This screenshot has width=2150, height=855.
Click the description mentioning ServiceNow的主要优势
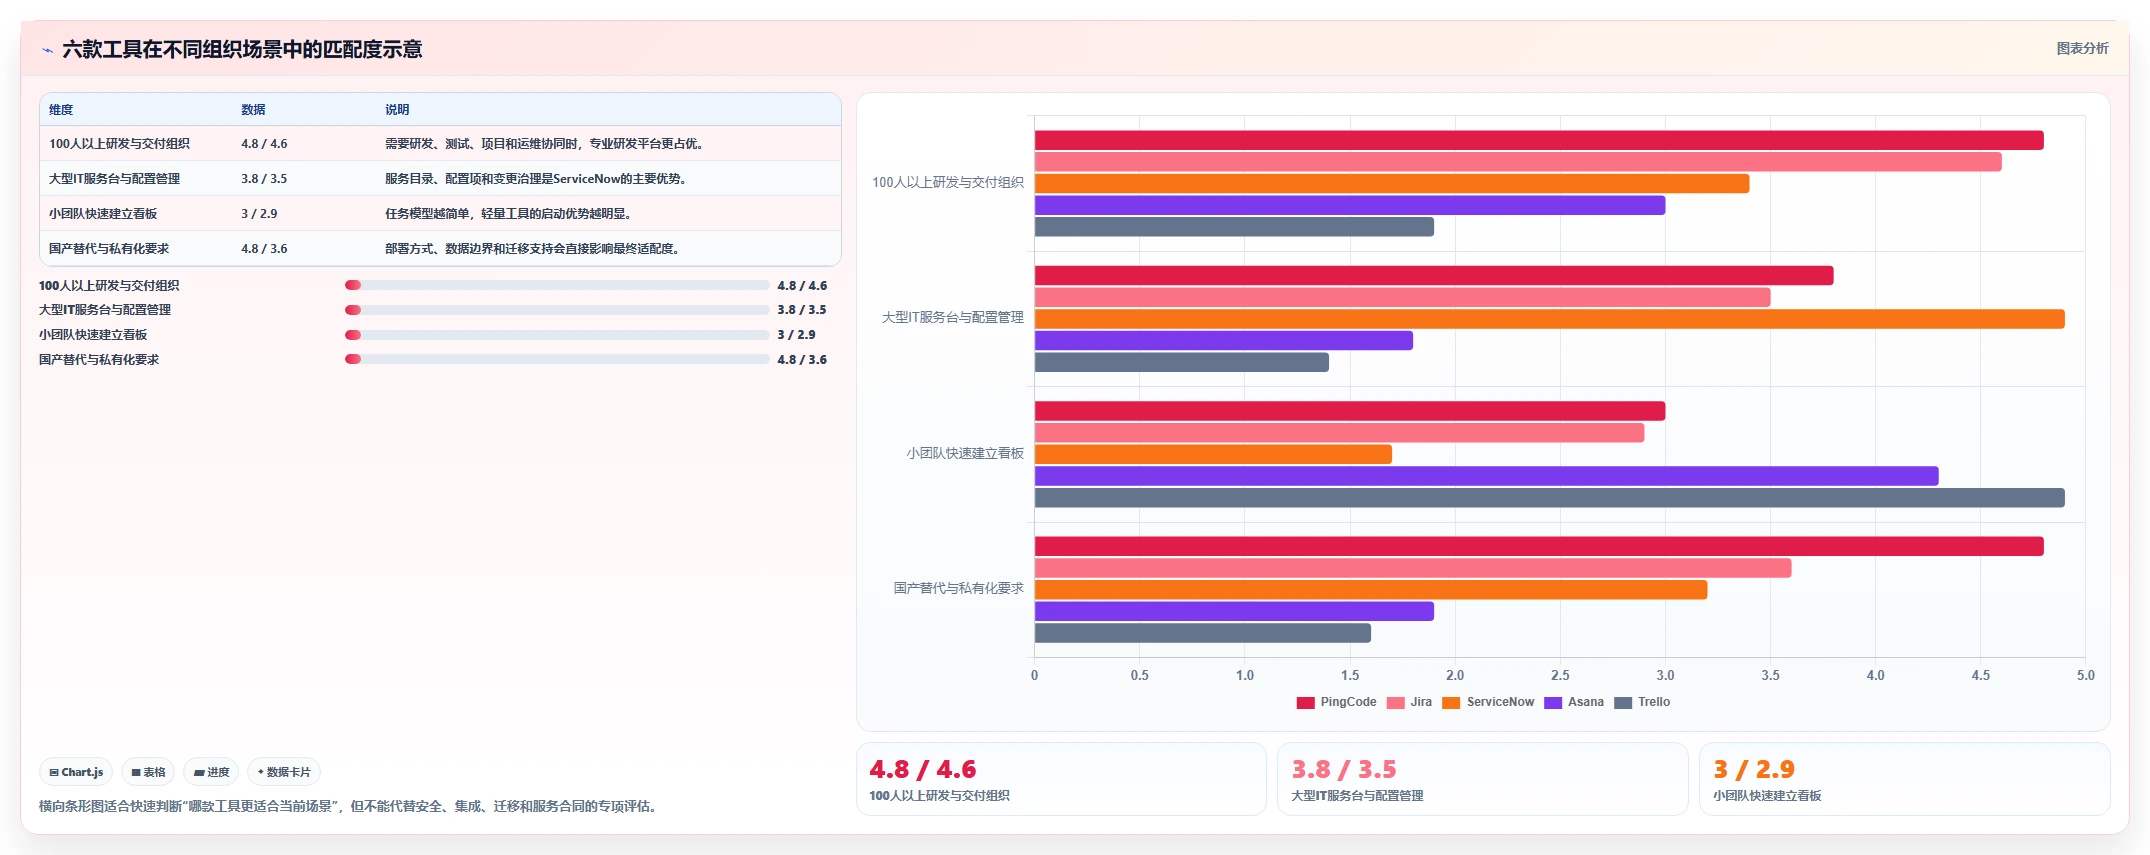pyautogui.click(x=536, y=179)
